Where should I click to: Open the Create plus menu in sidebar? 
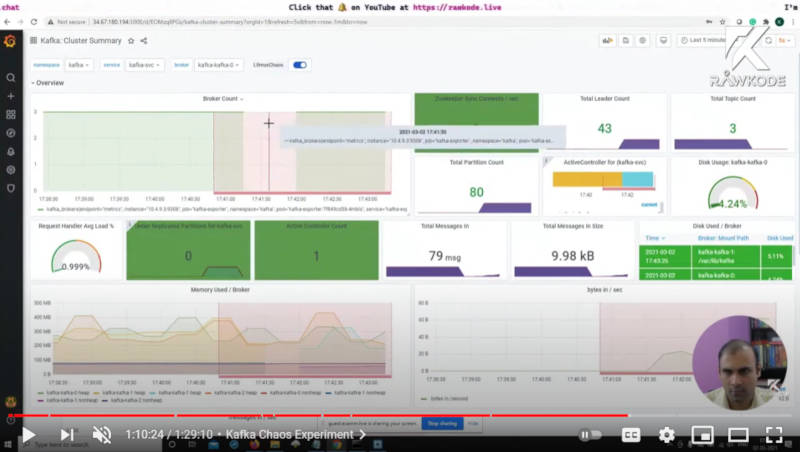11,96
